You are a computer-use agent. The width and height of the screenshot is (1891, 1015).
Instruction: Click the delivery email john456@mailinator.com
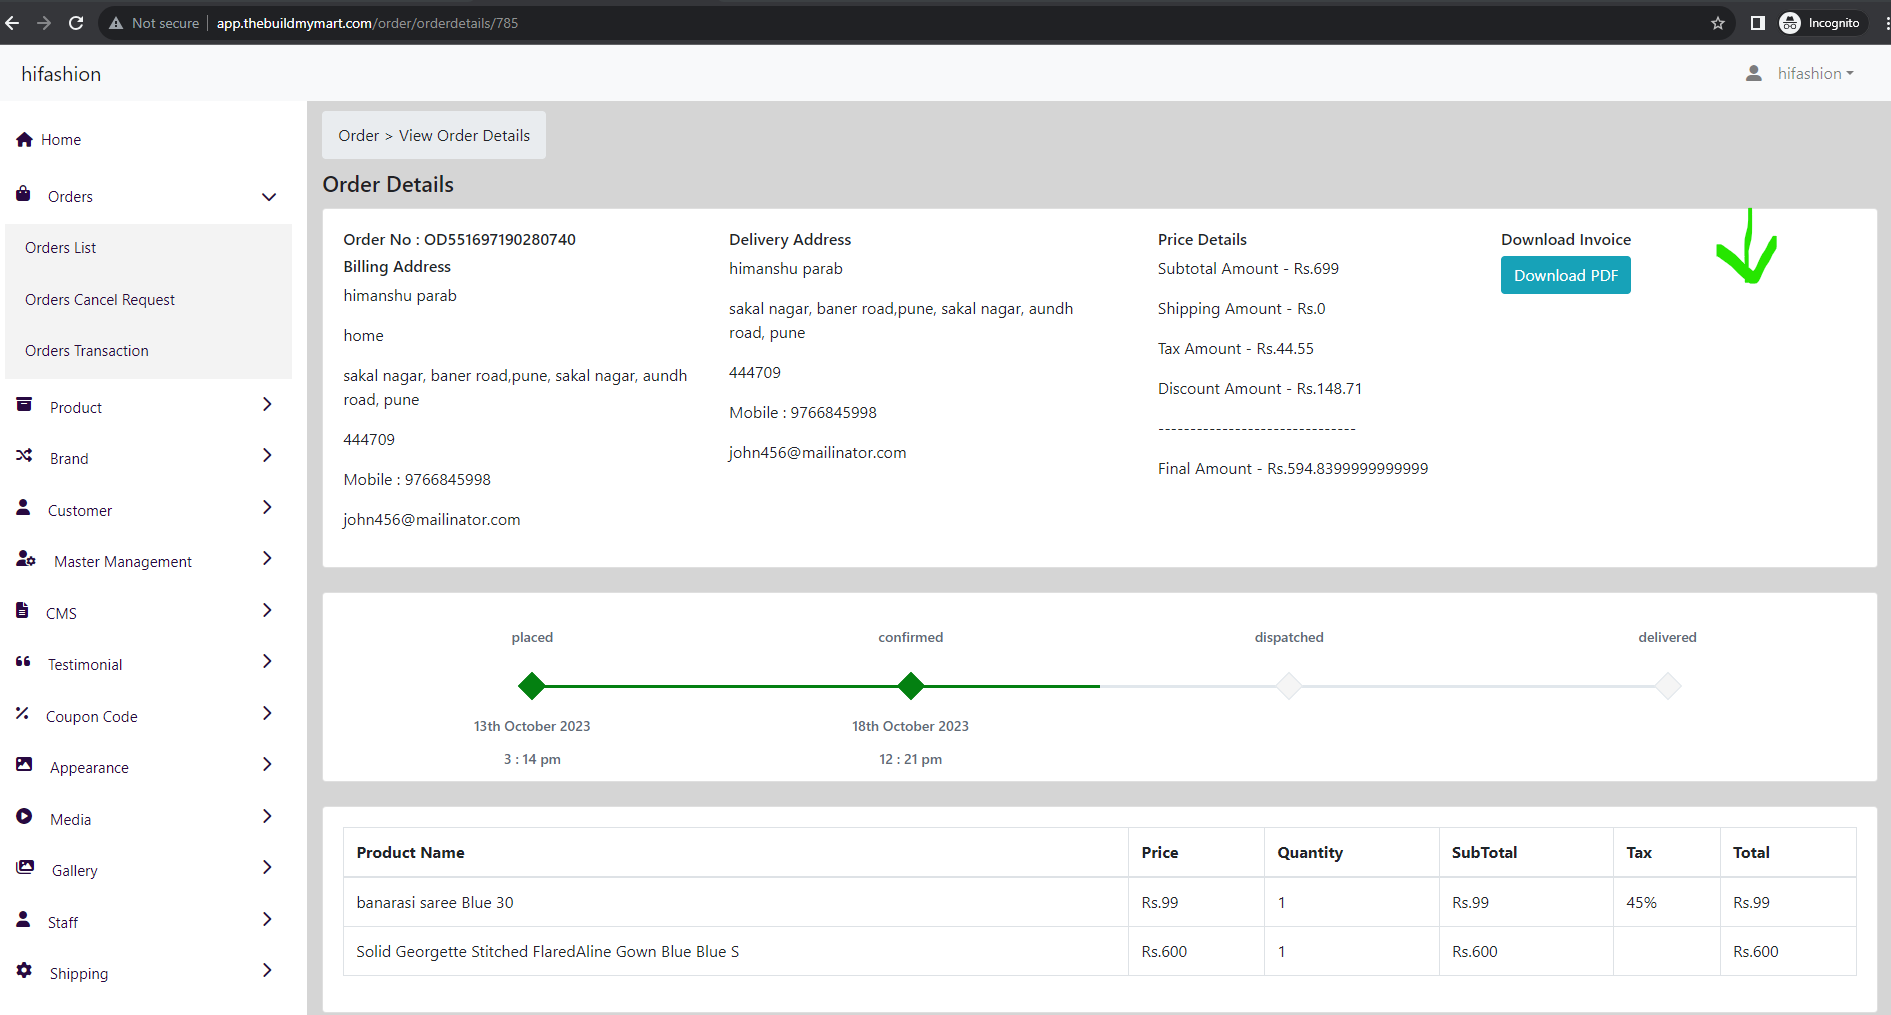[818, 453]
